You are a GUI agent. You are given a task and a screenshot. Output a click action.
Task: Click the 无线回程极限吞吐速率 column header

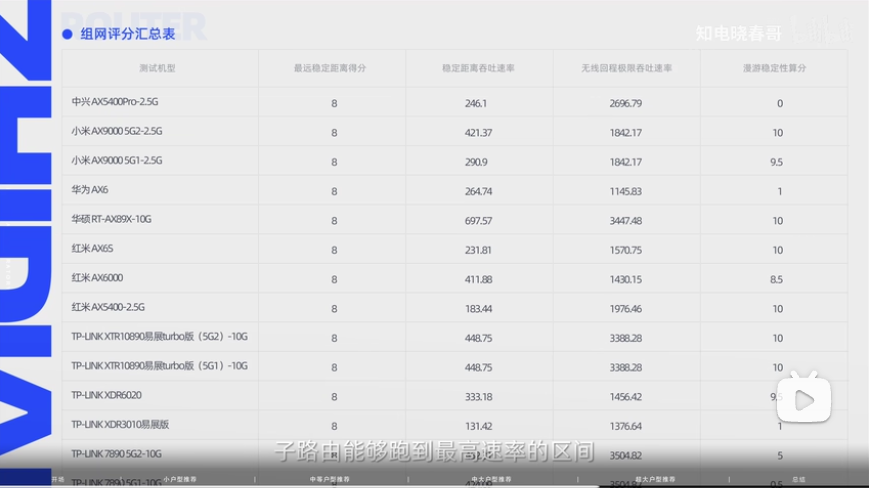click(x=626, y=68)
